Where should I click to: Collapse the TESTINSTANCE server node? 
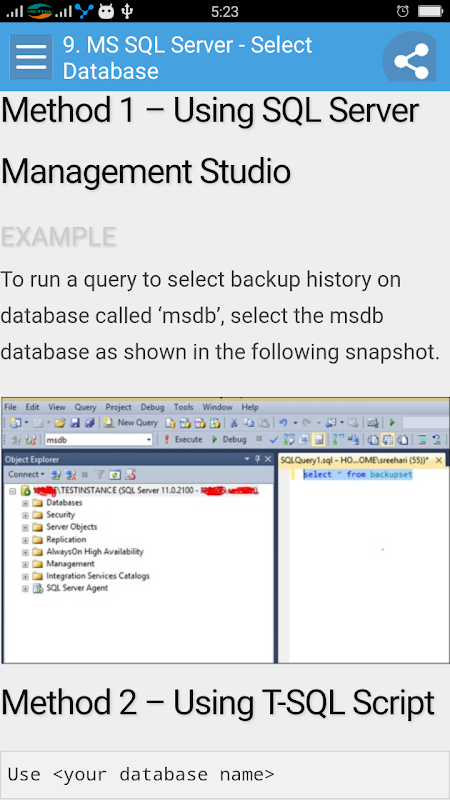(x=13, y=491)
